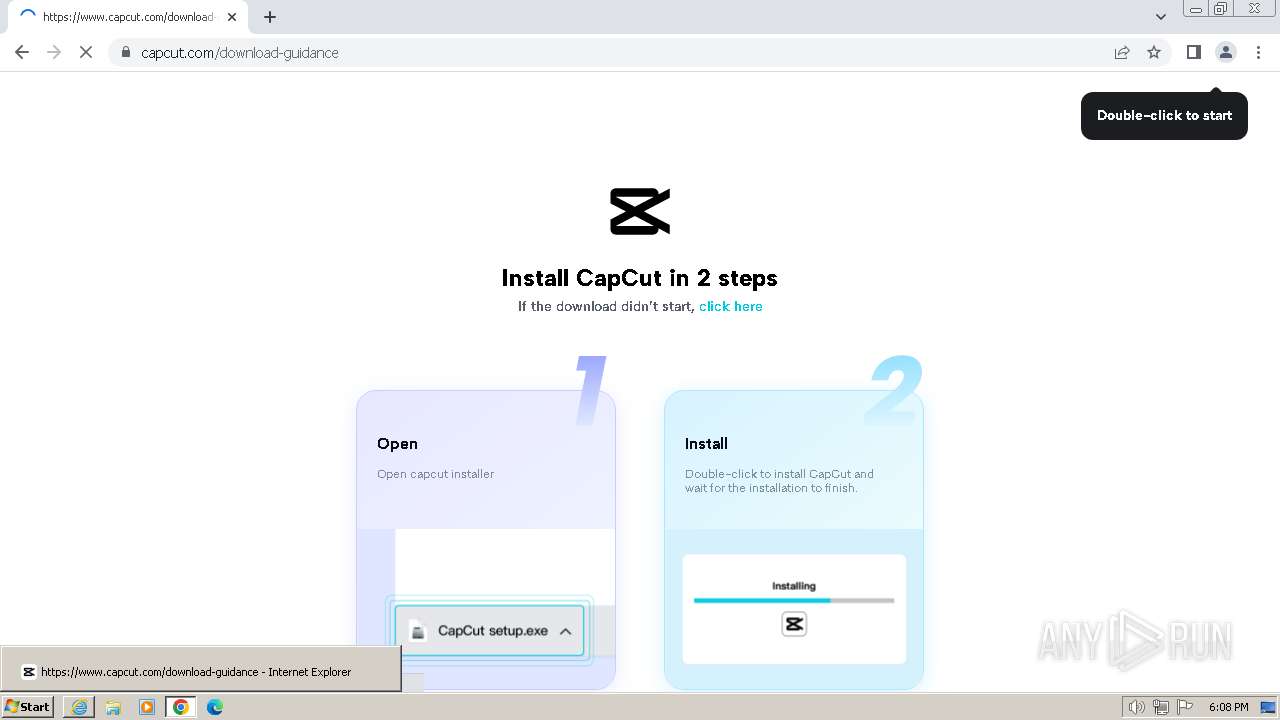Toggle the browser side panel
Viewport: 1280px width, 720px height.
click(1193, 52)
